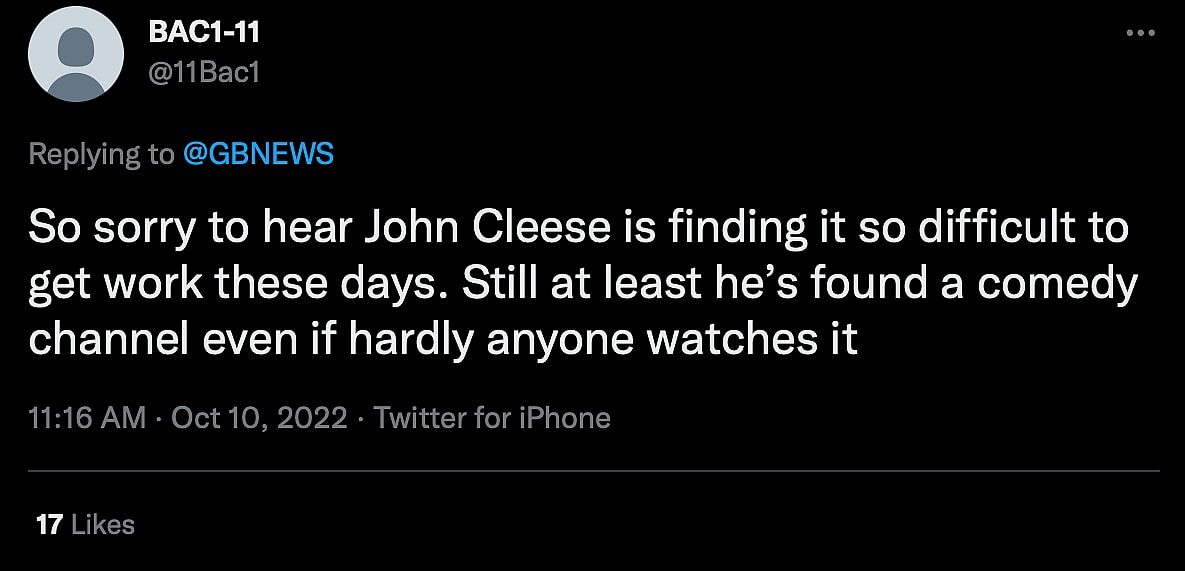Viewport: 1185px width, 571px height.
Task: Click the tweet line starting "get work these days"
Action: point(583,284)
